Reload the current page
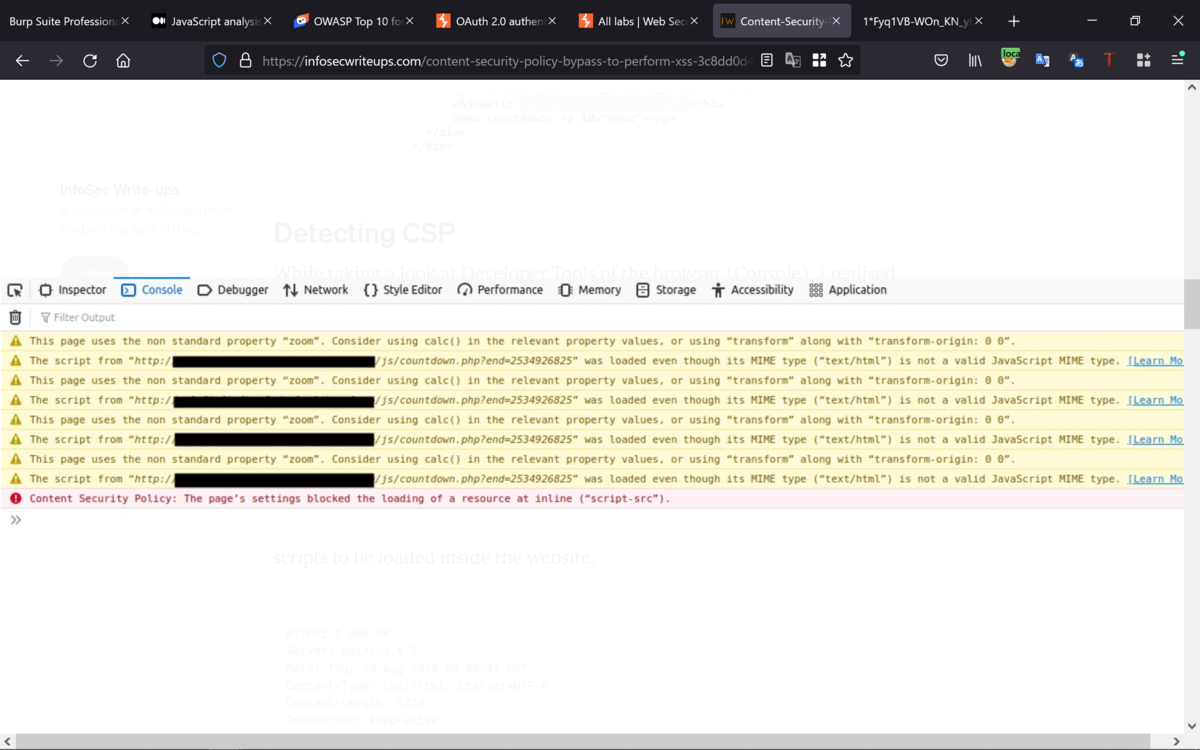The image size is (1200, 750). tap(90, 61)
